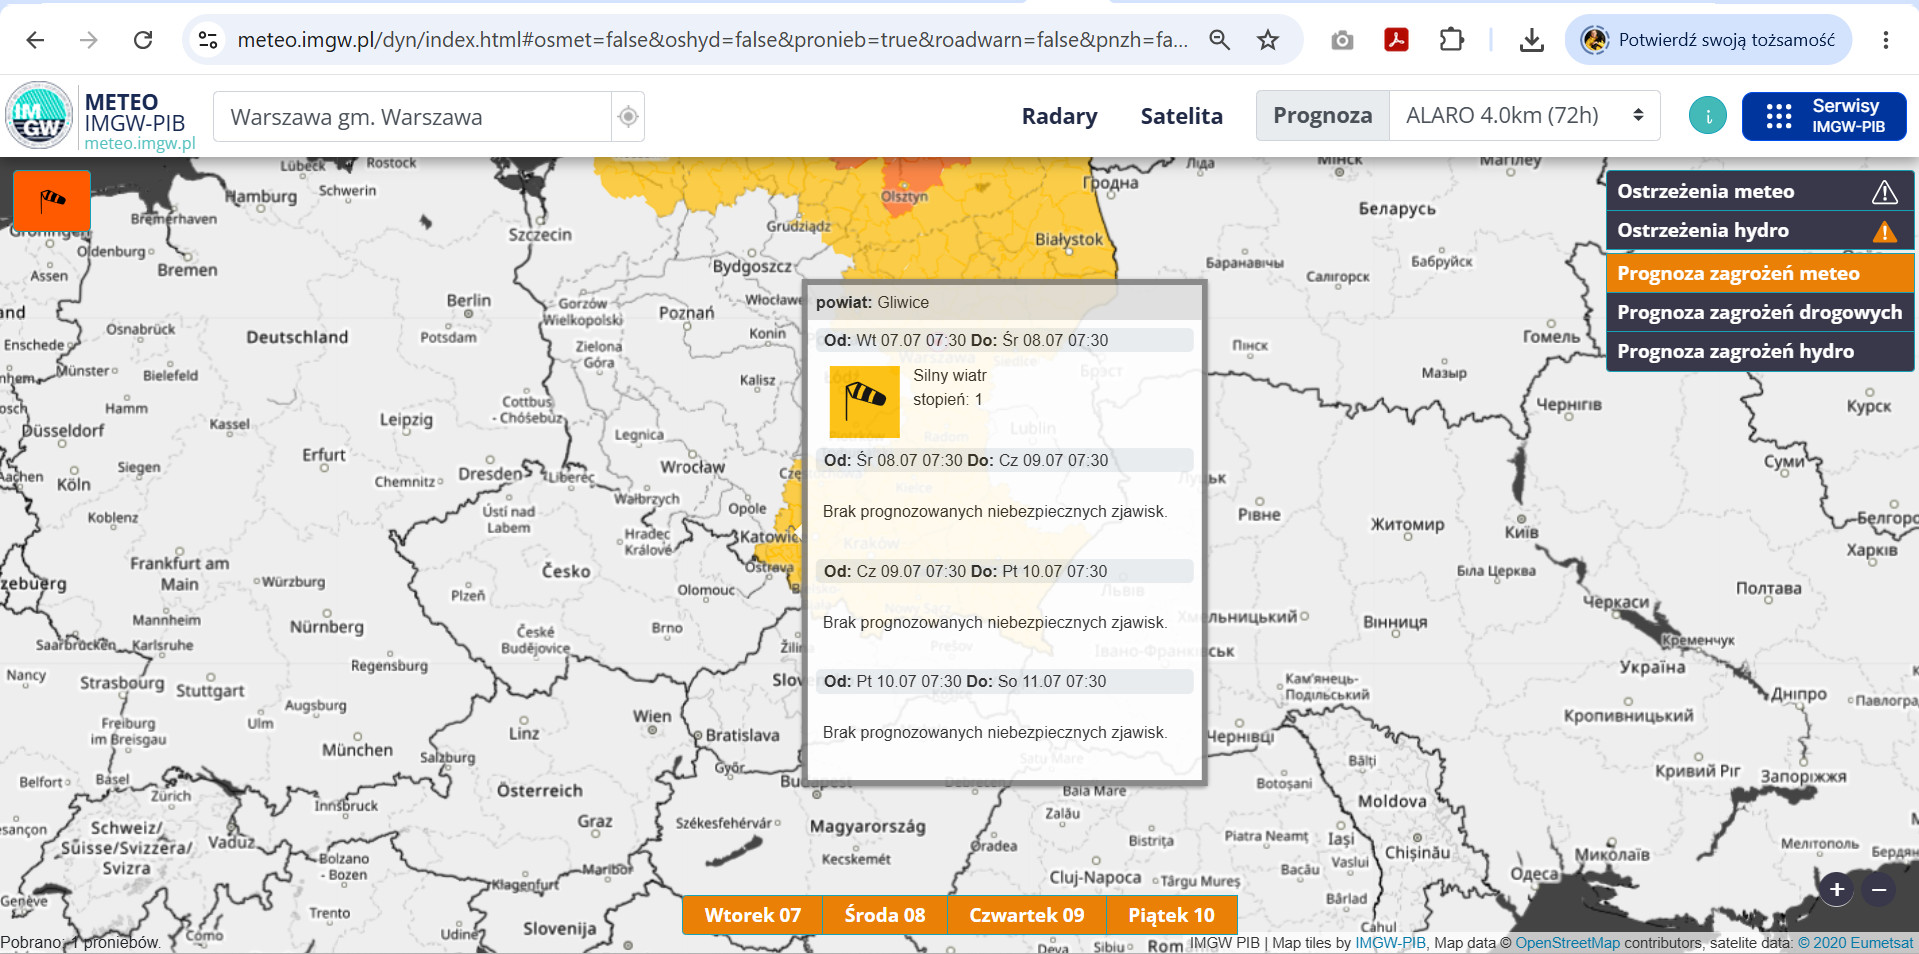The width and height of the screenshot is (1919, 954).
Task: Open the teal info icon
Action: 1708,116
